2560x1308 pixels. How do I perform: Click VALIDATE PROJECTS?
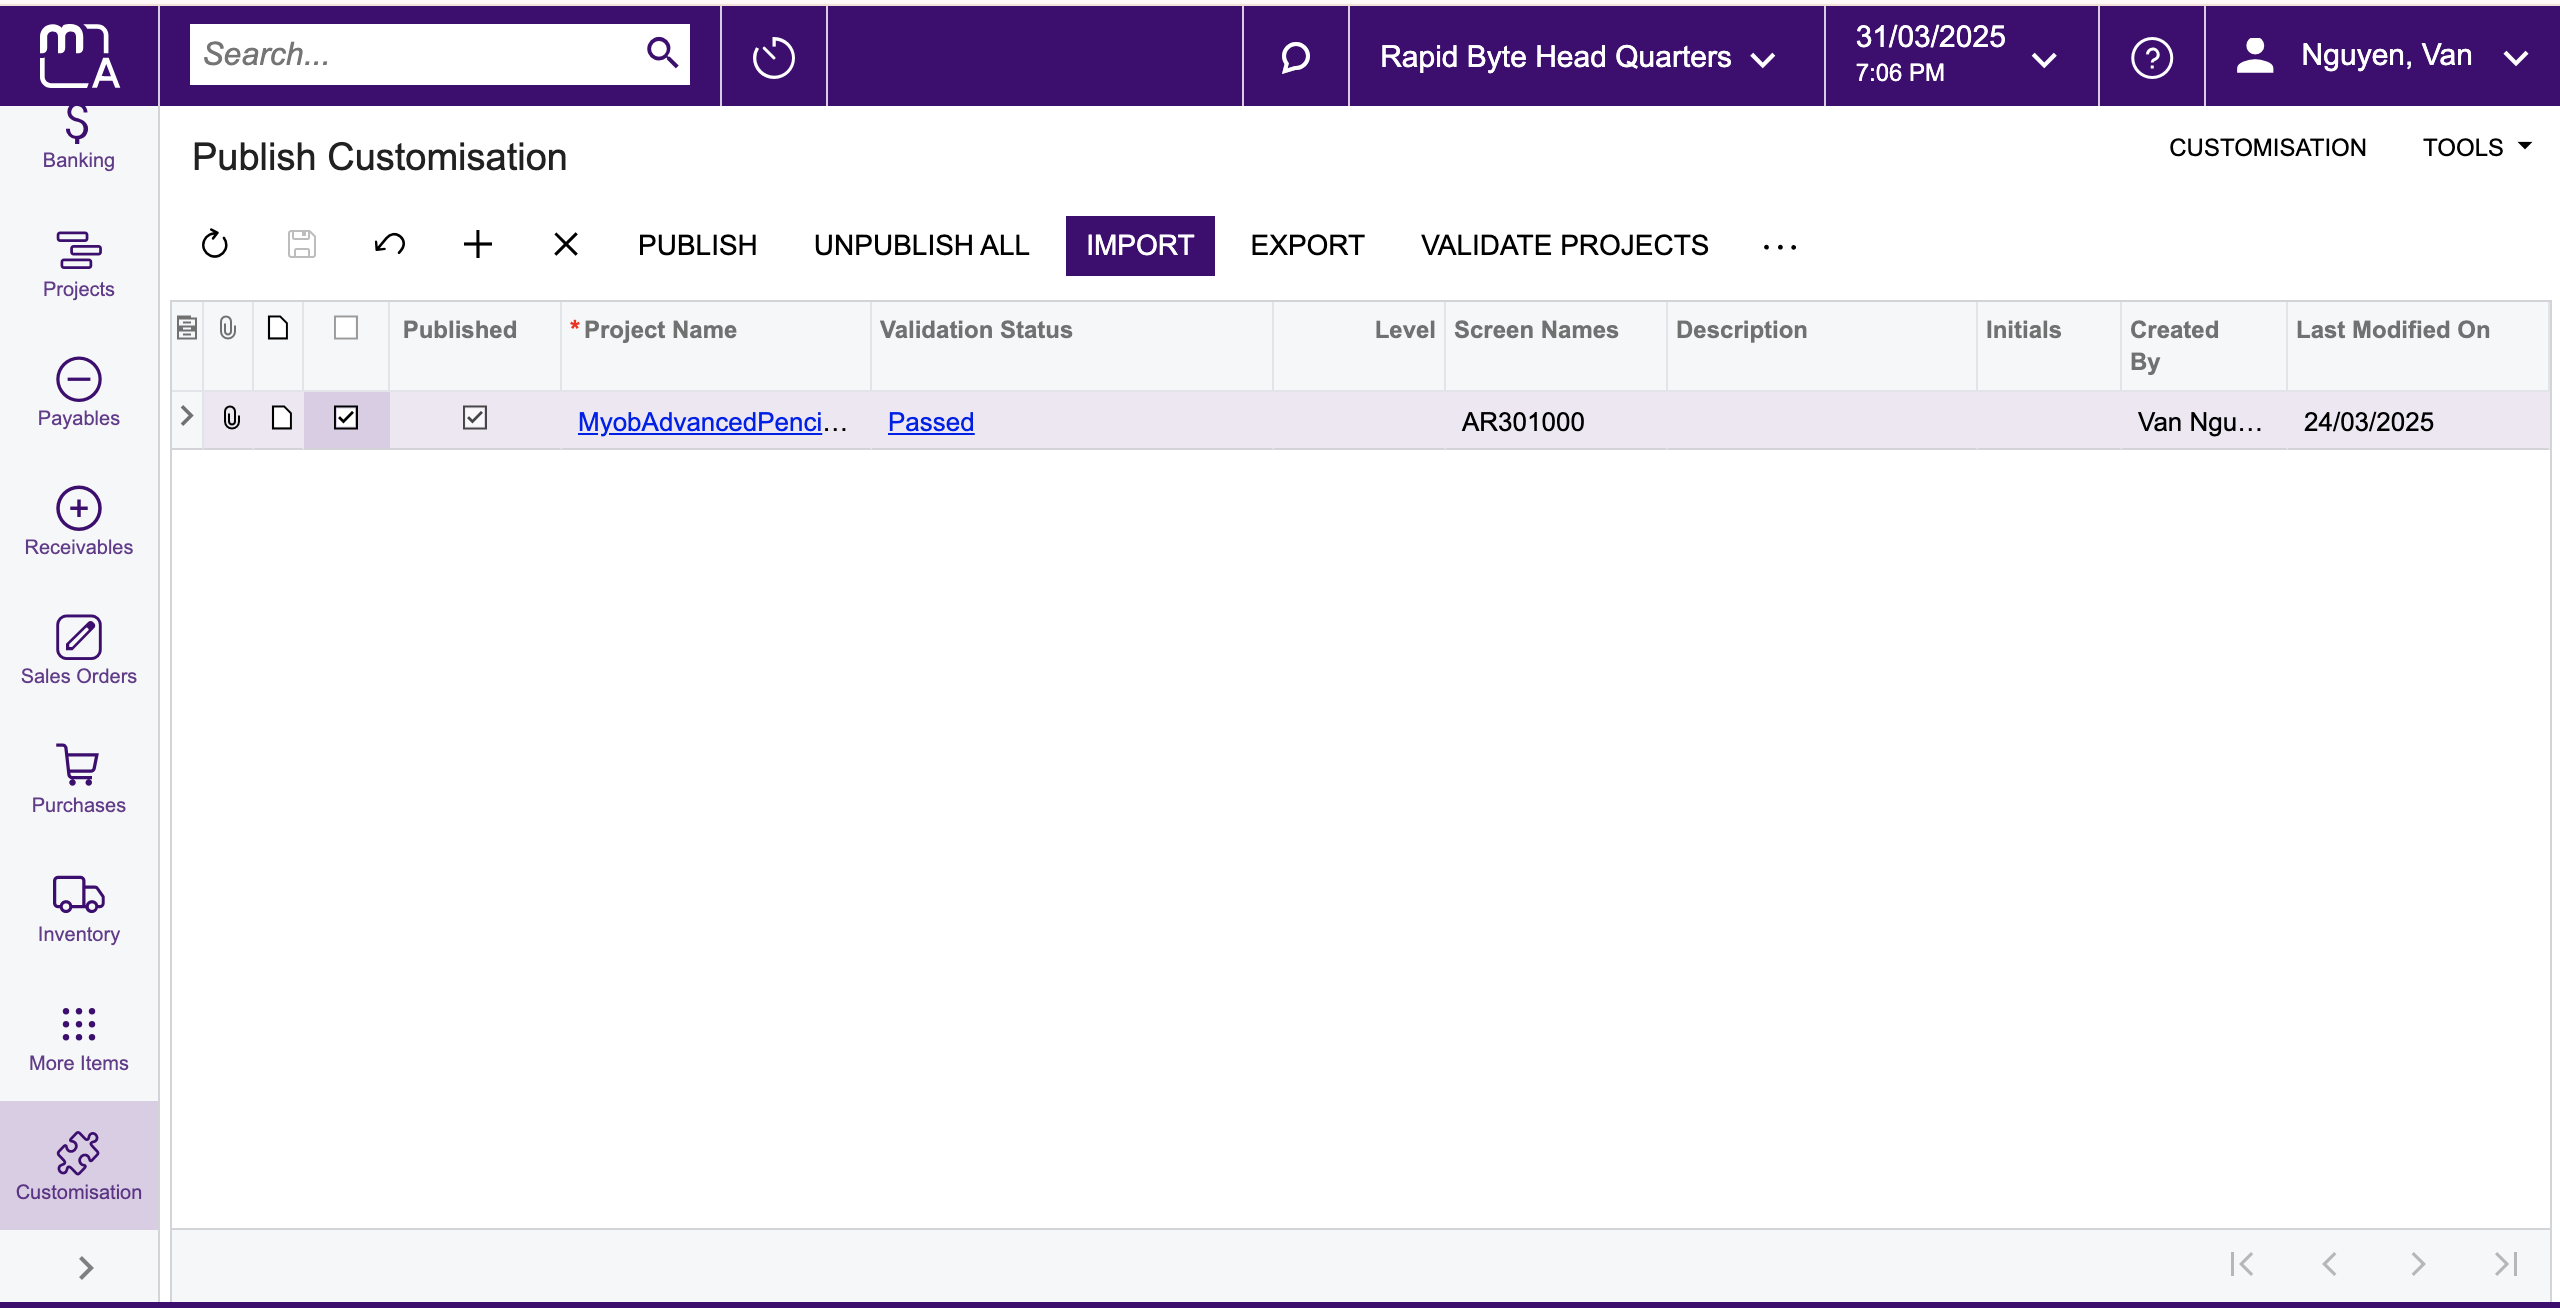1564,245
